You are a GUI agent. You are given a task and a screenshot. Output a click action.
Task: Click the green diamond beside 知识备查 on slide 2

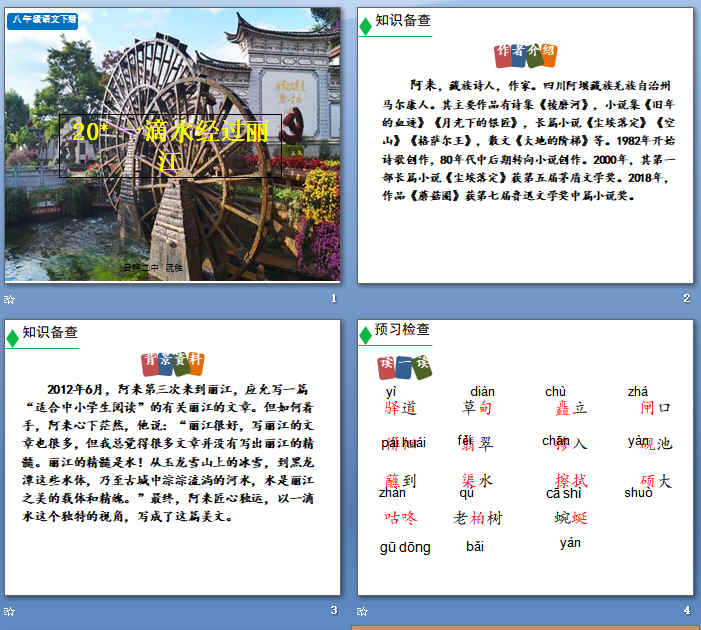(x=365, y=26)
